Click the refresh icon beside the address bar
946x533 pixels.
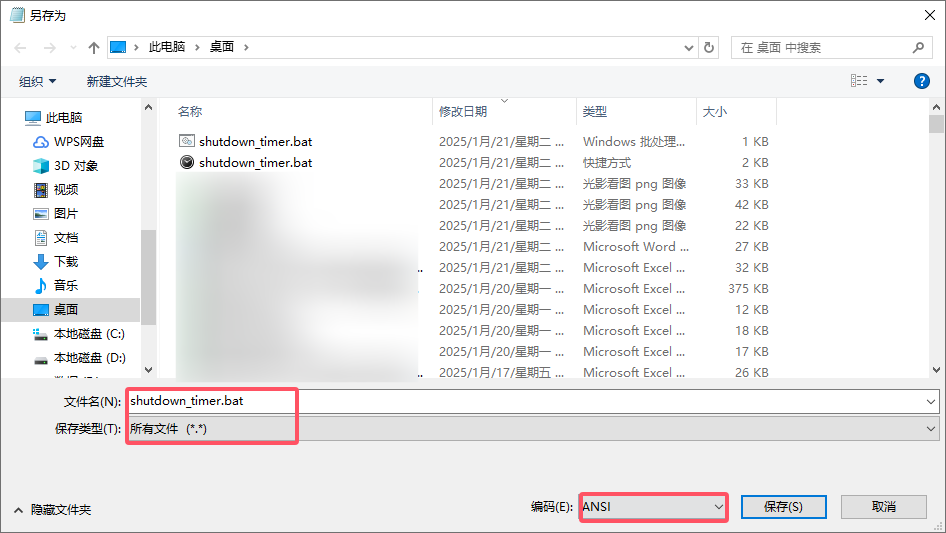coord(709,47)
